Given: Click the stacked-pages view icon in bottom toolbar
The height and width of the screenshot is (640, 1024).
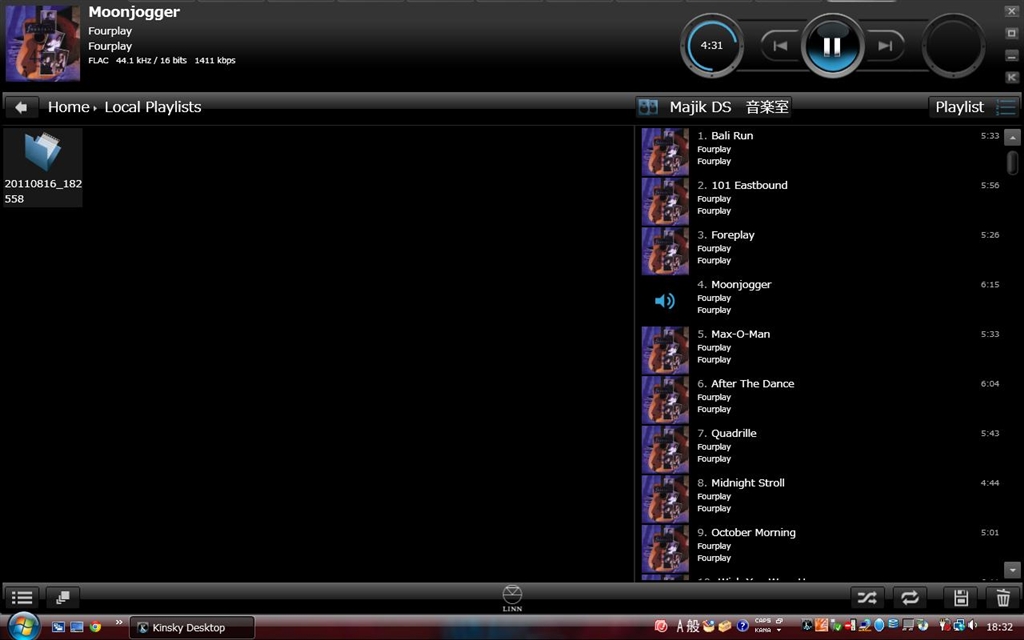Looking at the screenshot, I should [x=63, y=597].
